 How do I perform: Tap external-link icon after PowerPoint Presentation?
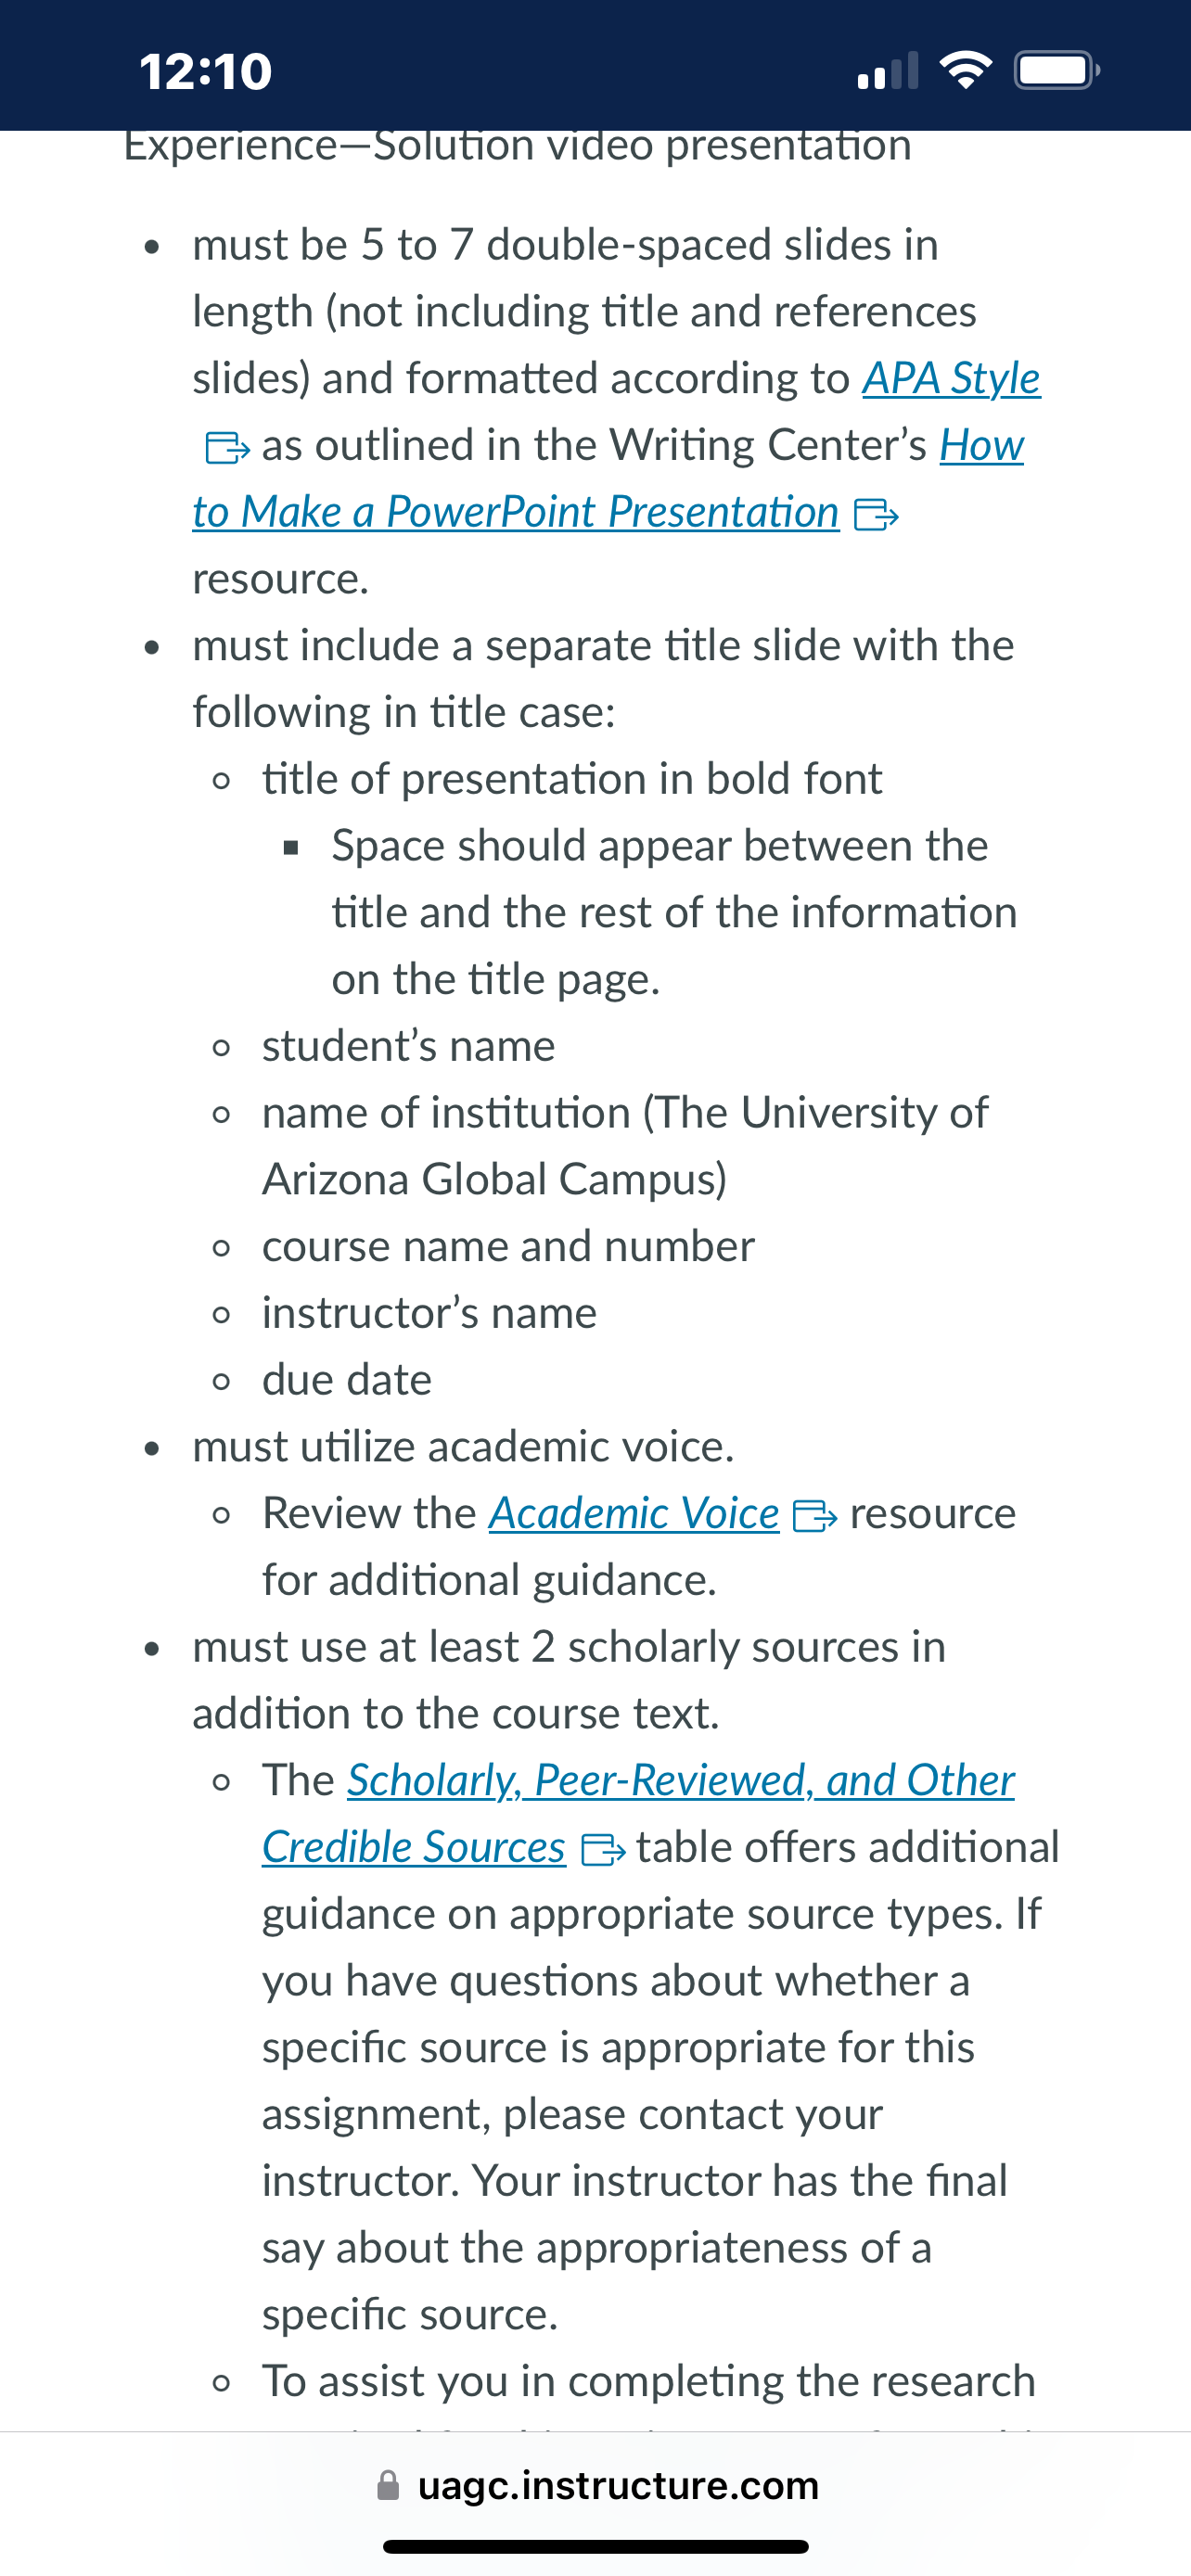point(876,514)
